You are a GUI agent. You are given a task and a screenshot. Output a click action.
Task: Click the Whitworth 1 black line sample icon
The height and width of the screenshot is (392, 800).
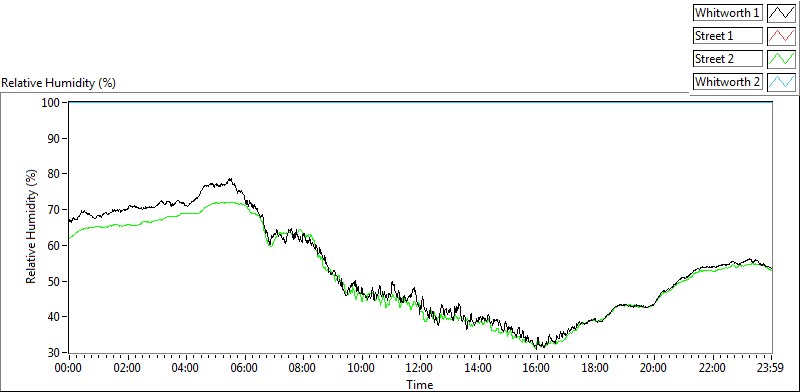click(781, 13)
